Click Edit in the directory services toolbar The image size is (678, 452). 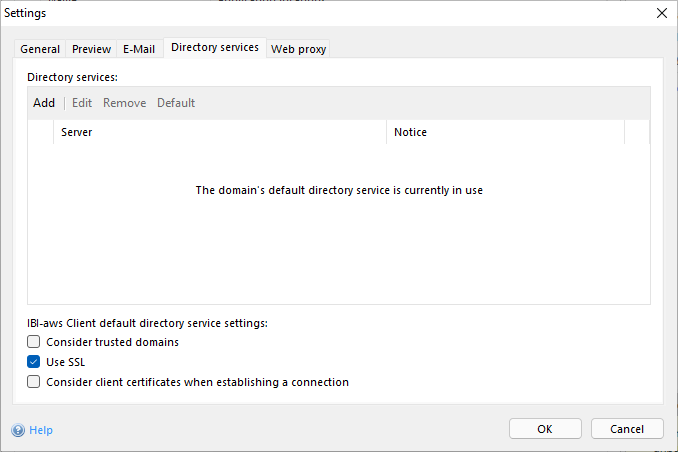click(82, 103)
